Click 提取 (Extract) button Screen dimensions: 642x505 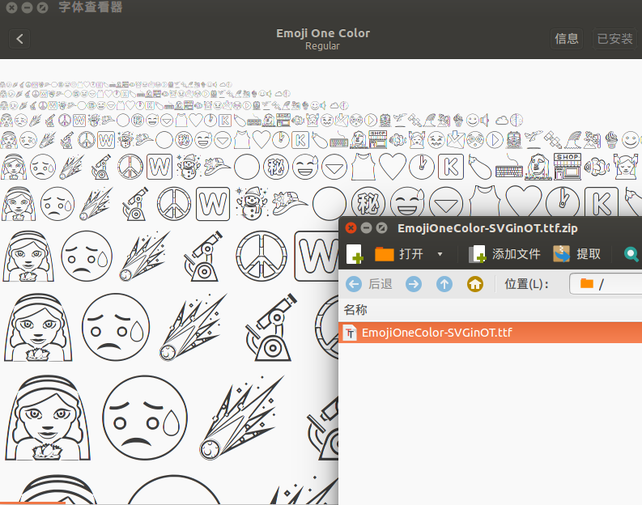[577, 255]
